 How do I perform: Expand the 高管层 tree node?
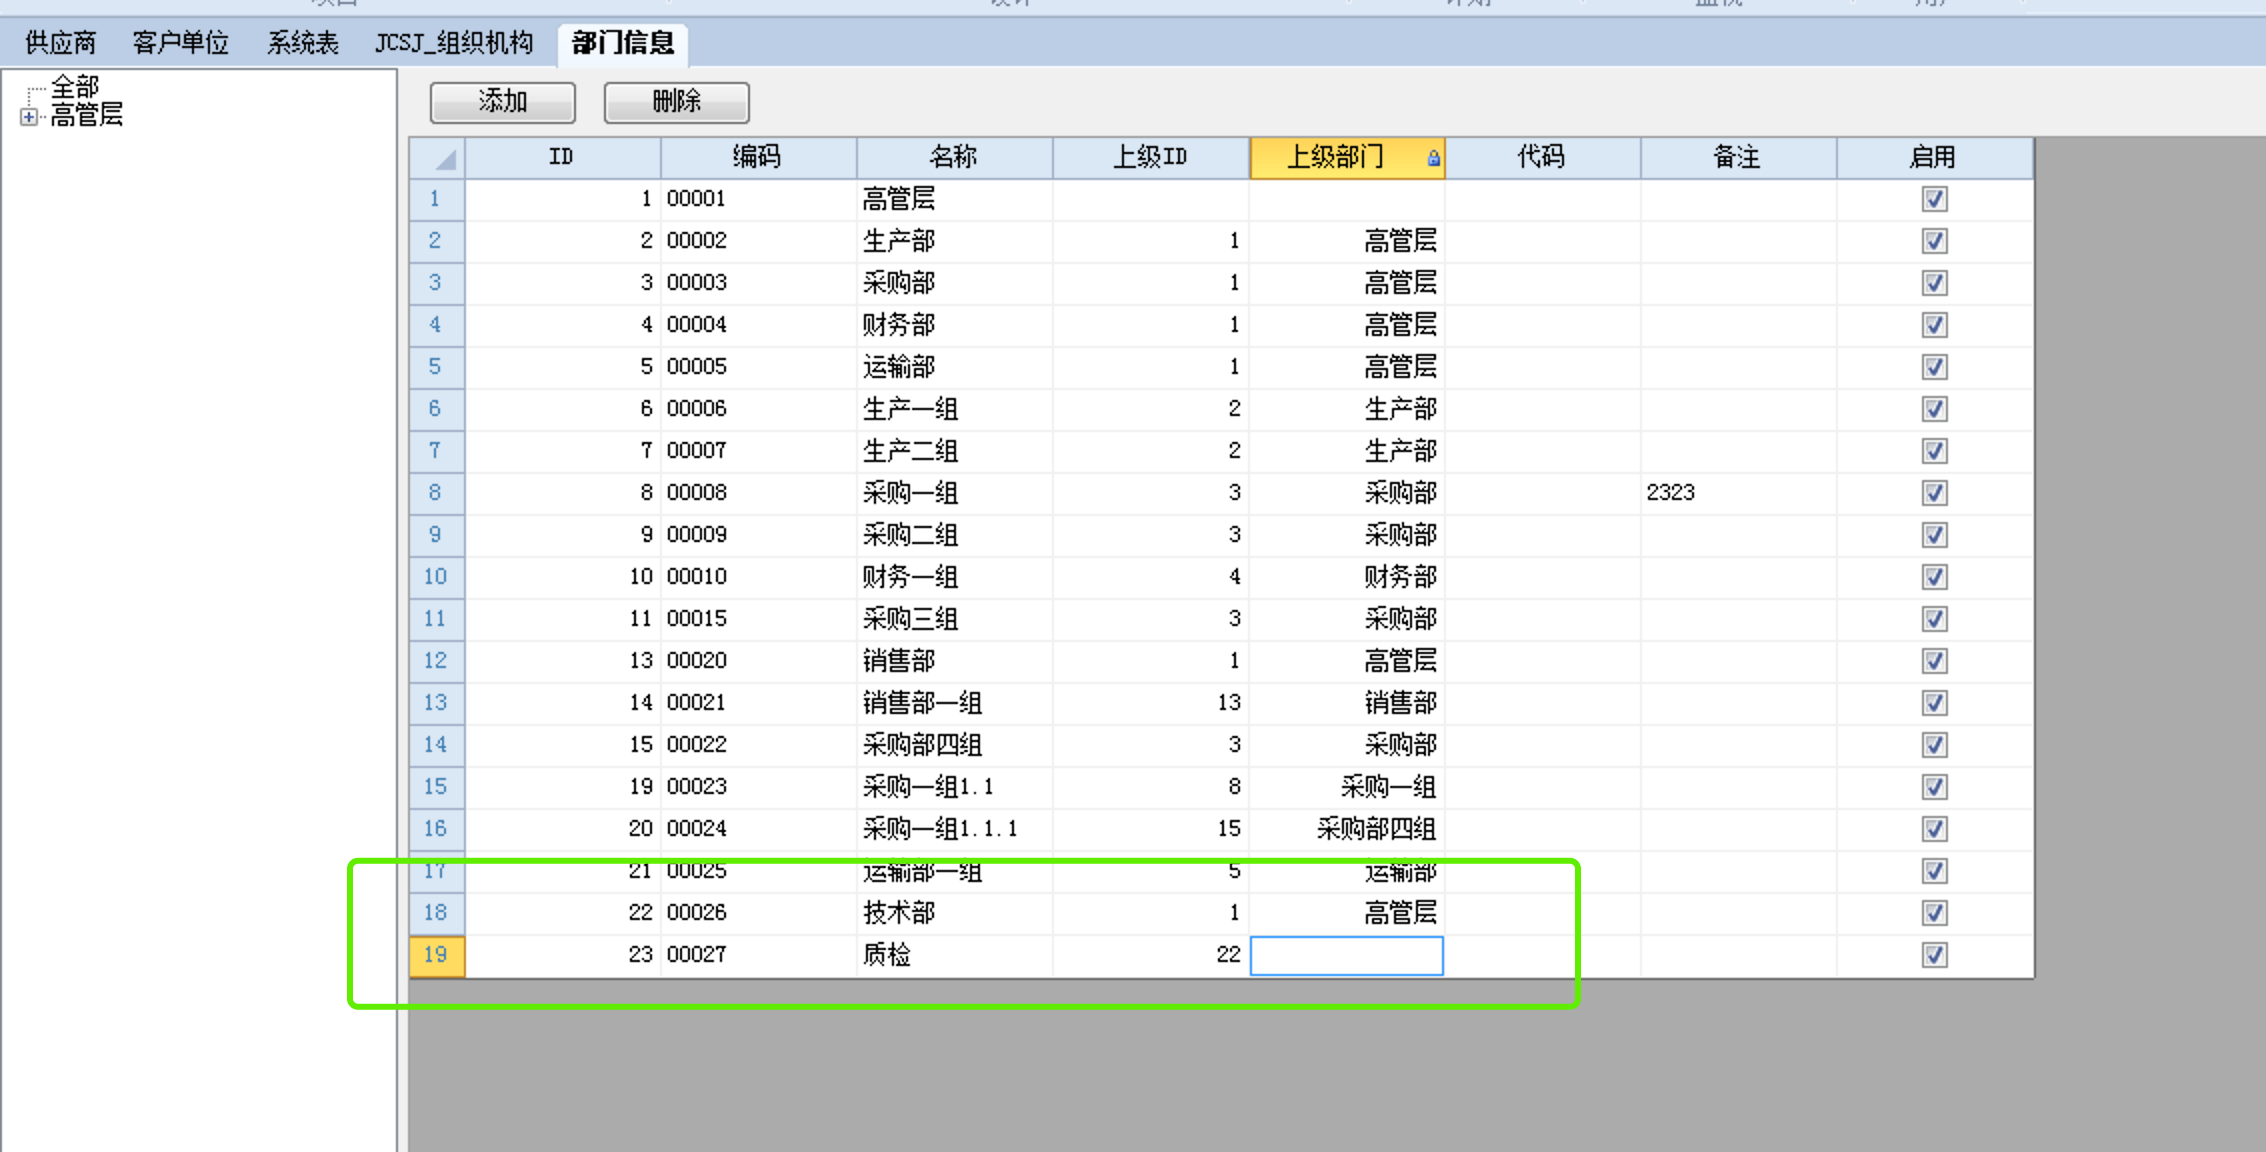tap(29, 117)
